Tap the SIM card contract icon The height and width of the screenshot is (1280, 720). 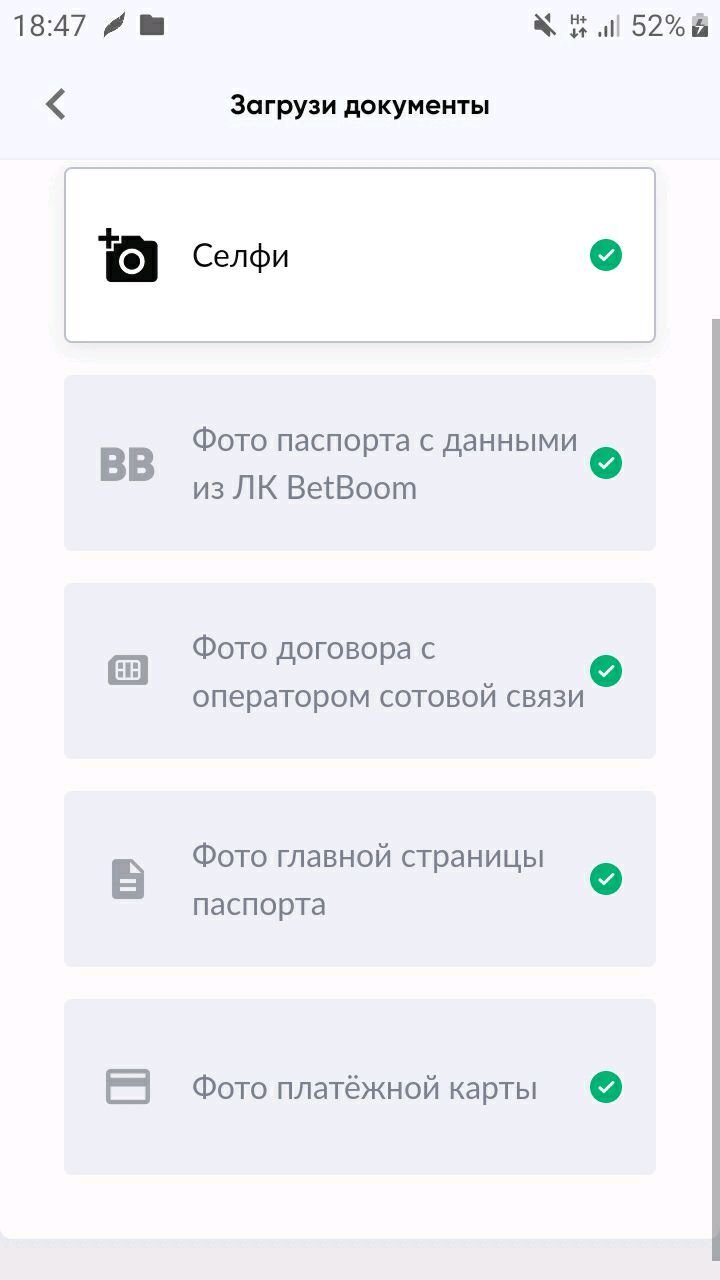click(x=128, y=671)
